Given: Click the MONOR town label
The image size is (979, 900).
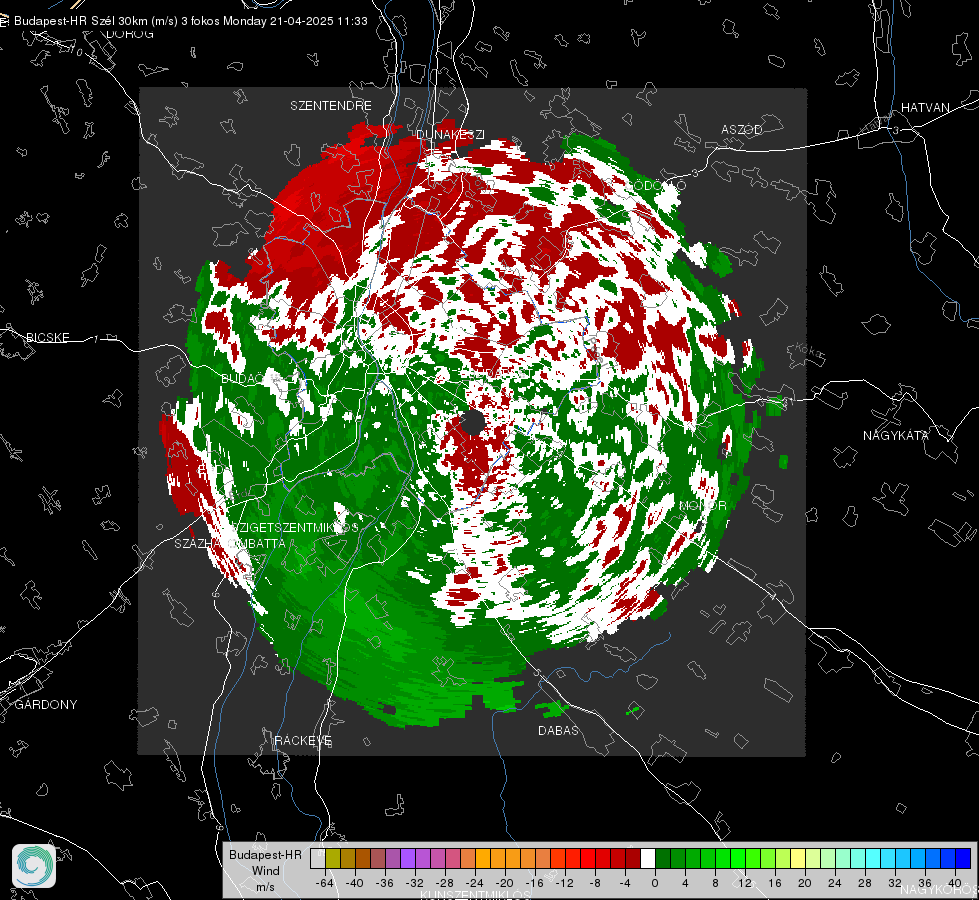Looking at the screenshot, I should click(x=702, y=506).
